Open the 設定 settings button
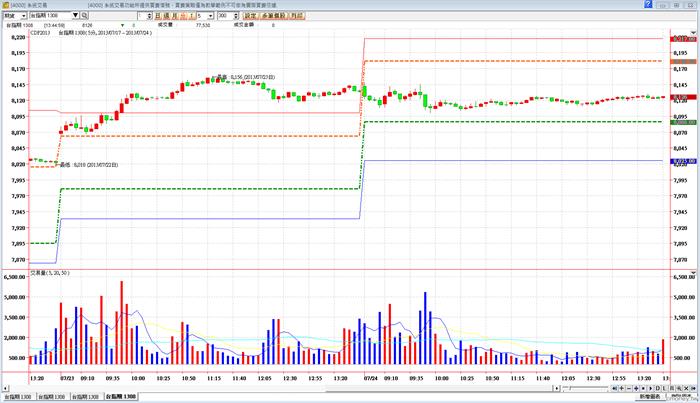The width and height of the screenshot is (700, 403). coord(250,16)
